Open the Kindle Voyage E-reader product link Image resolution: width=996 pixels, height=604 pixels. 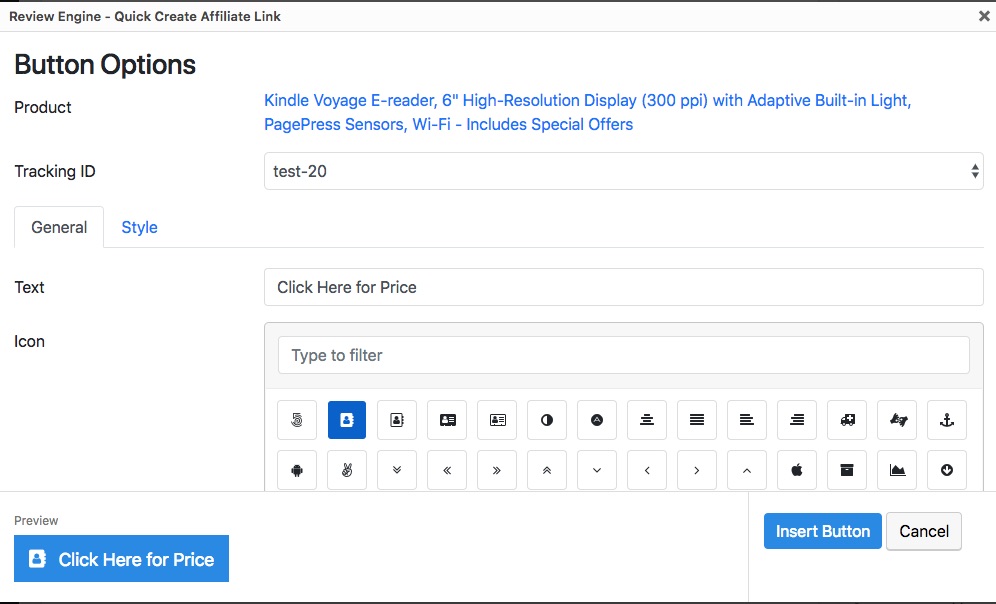pos(588,112)
